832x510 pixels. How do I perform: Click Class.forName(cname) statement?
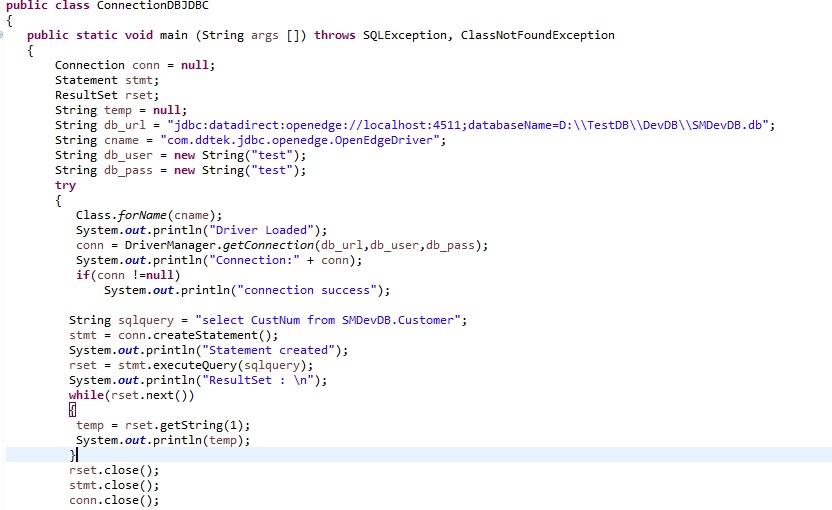point(149,215)
